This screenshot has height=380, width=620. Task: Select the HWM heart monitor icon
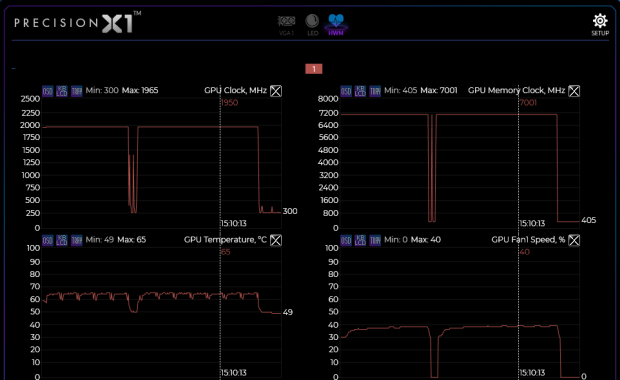[336, 25]
